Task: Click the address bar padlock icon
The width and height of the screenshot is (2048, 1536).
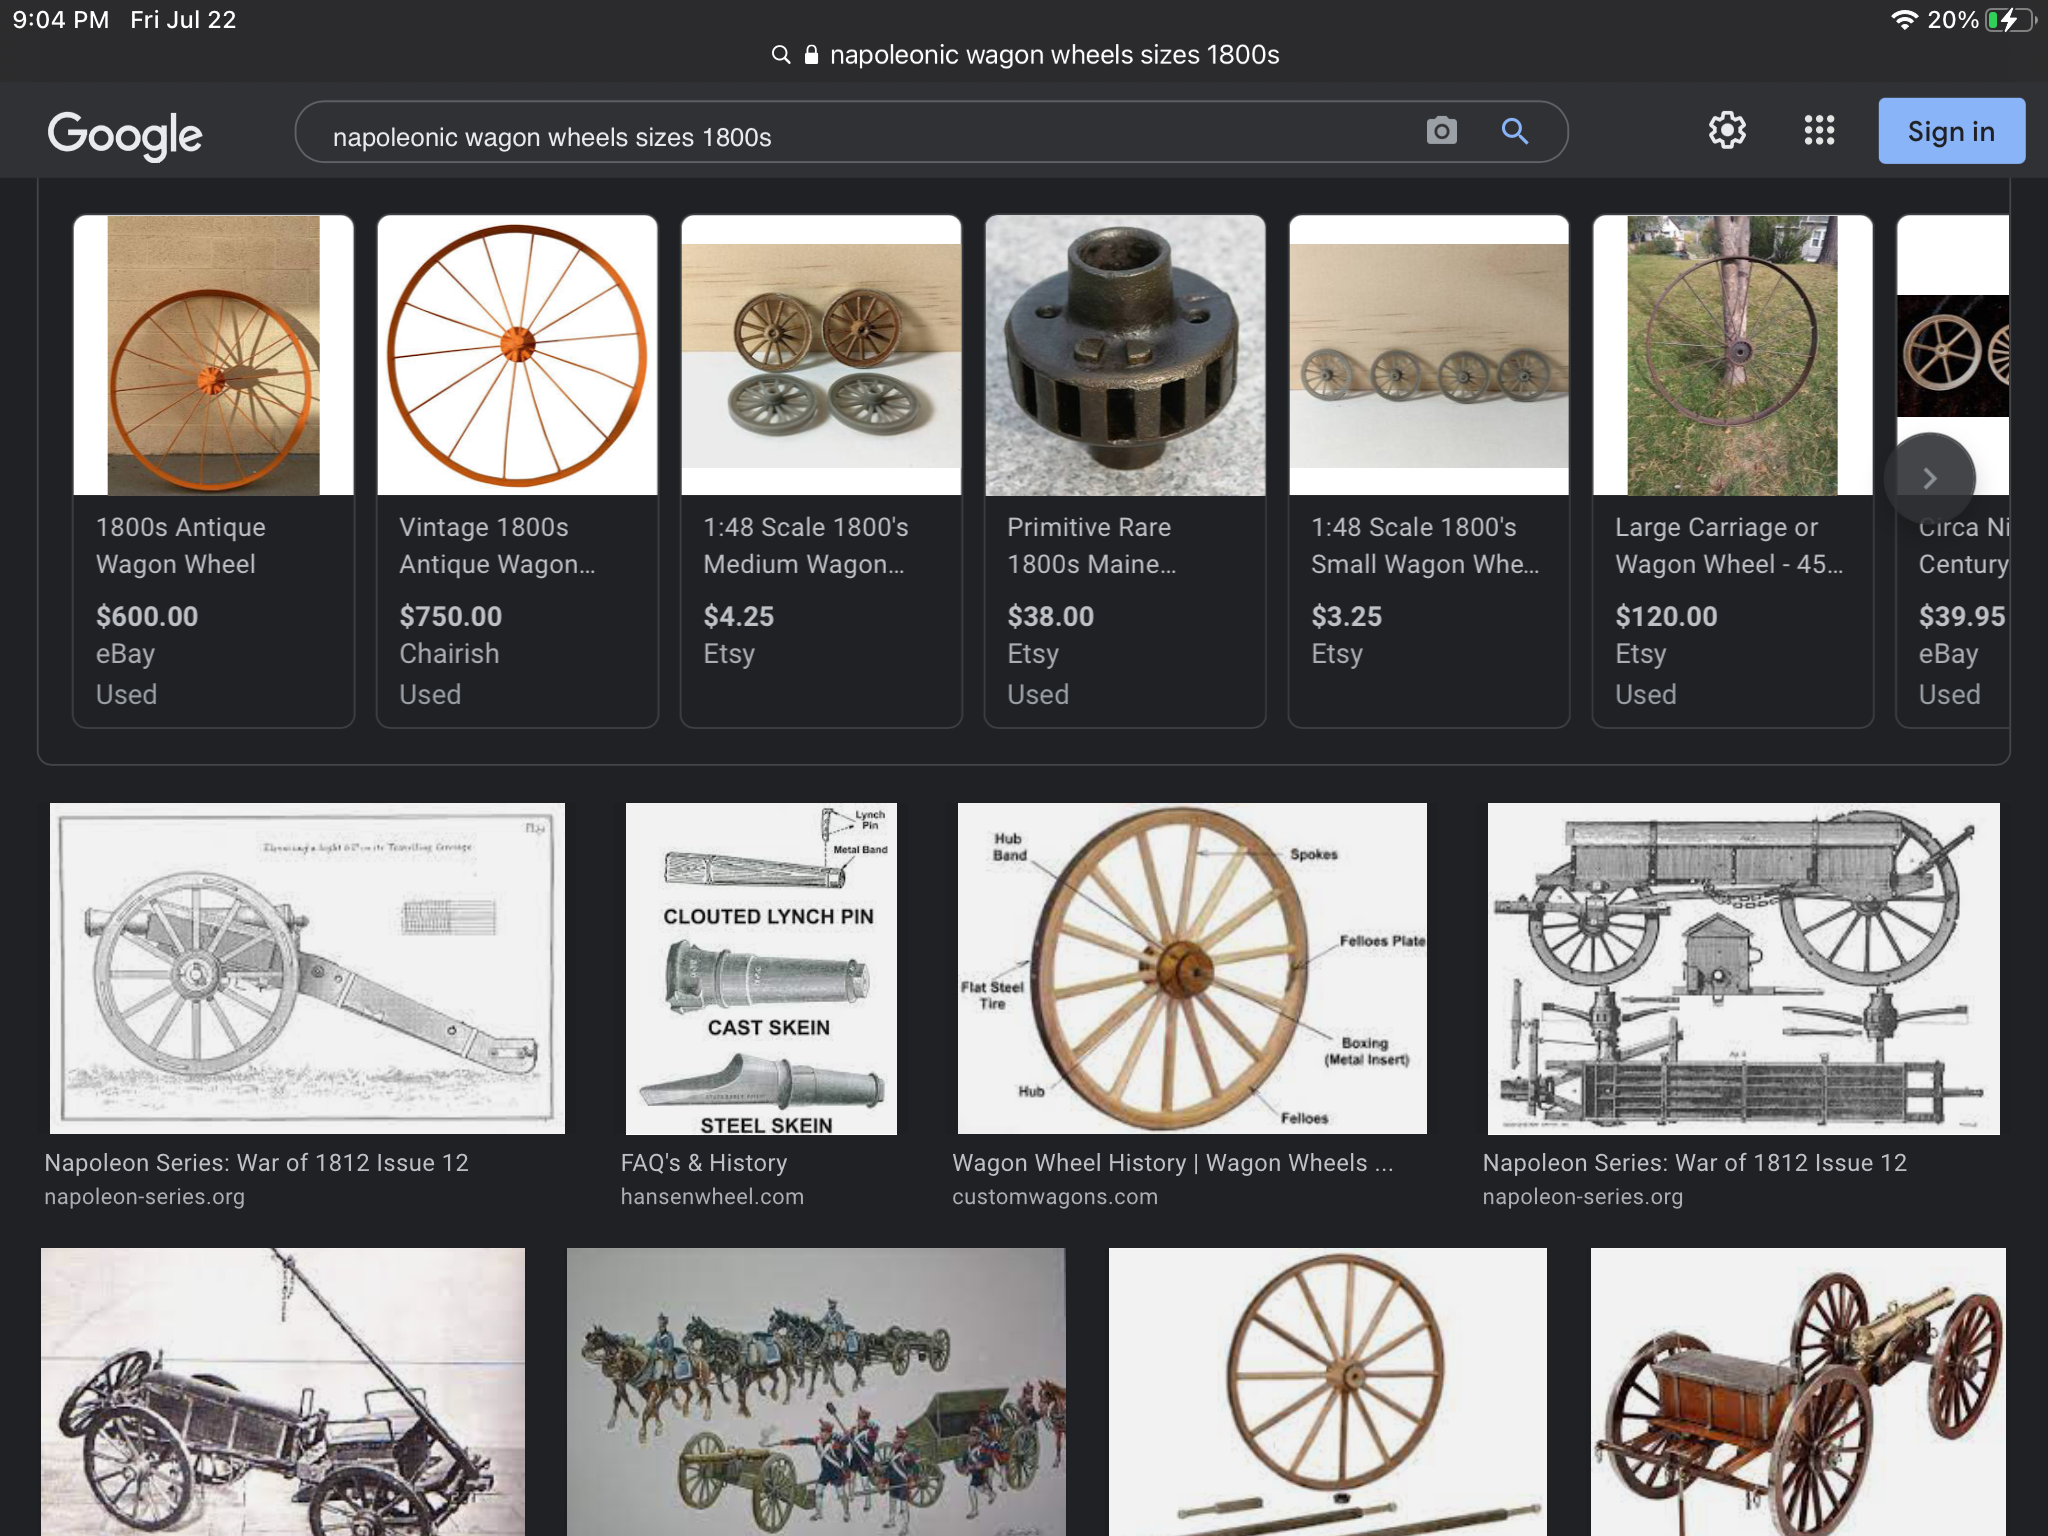Action: pyautogui.click(x=811, y=55)
